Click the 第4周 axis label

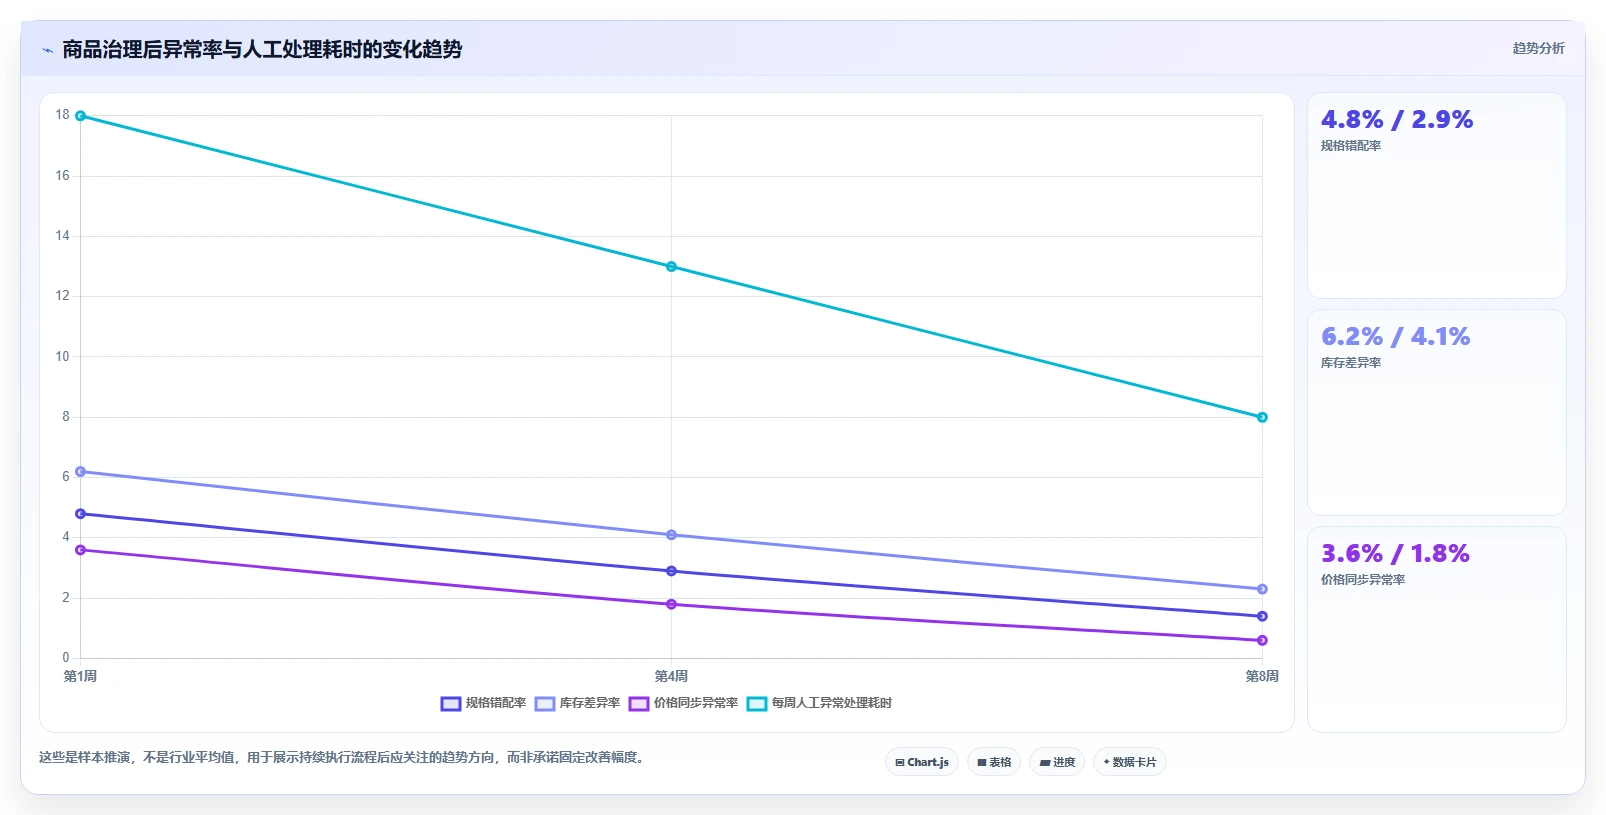[671, 676]
